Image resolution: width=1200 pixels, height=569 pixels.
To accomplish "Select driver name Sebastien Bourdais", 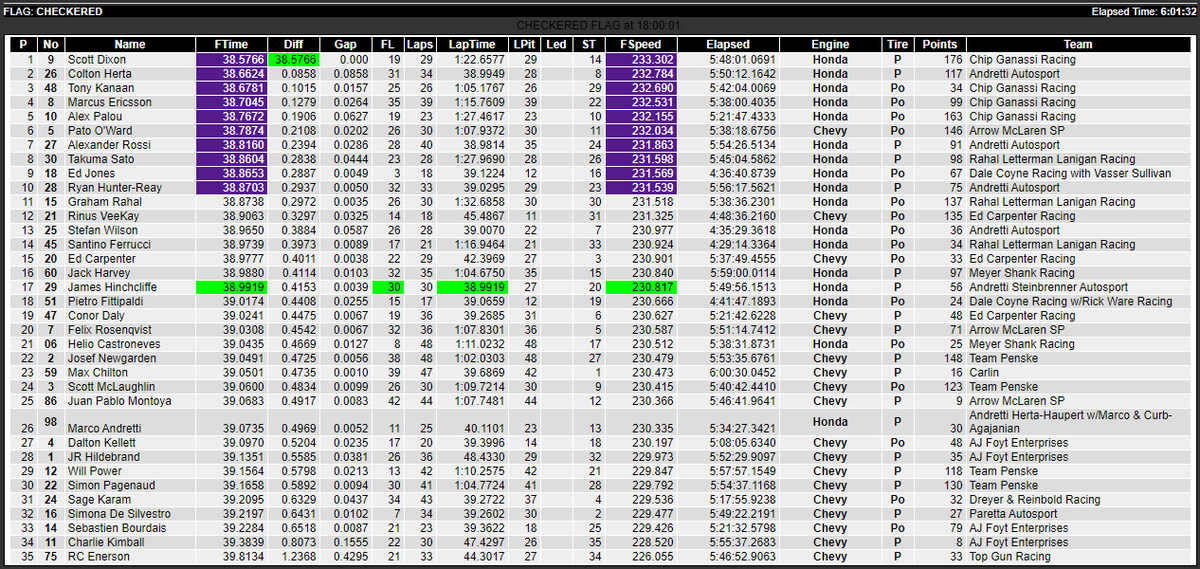I will point(116,528).
